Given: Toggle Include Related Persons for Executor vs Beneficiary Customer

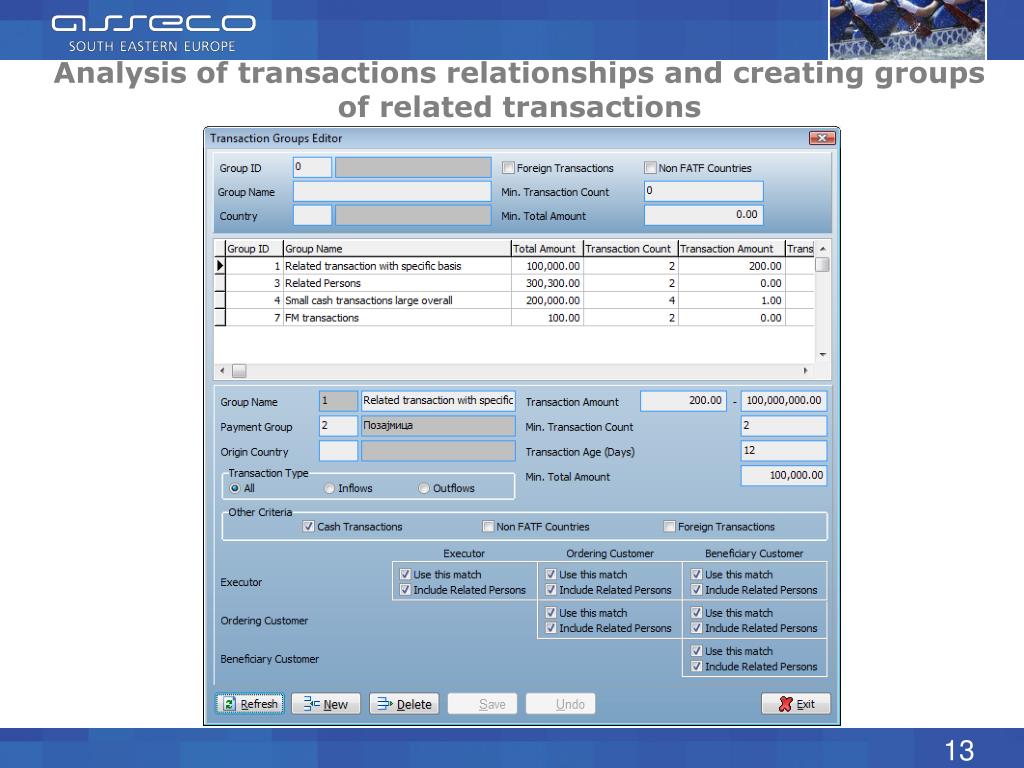Looking at the screenshot, I should pyautogui.click(x=697, y=590).
